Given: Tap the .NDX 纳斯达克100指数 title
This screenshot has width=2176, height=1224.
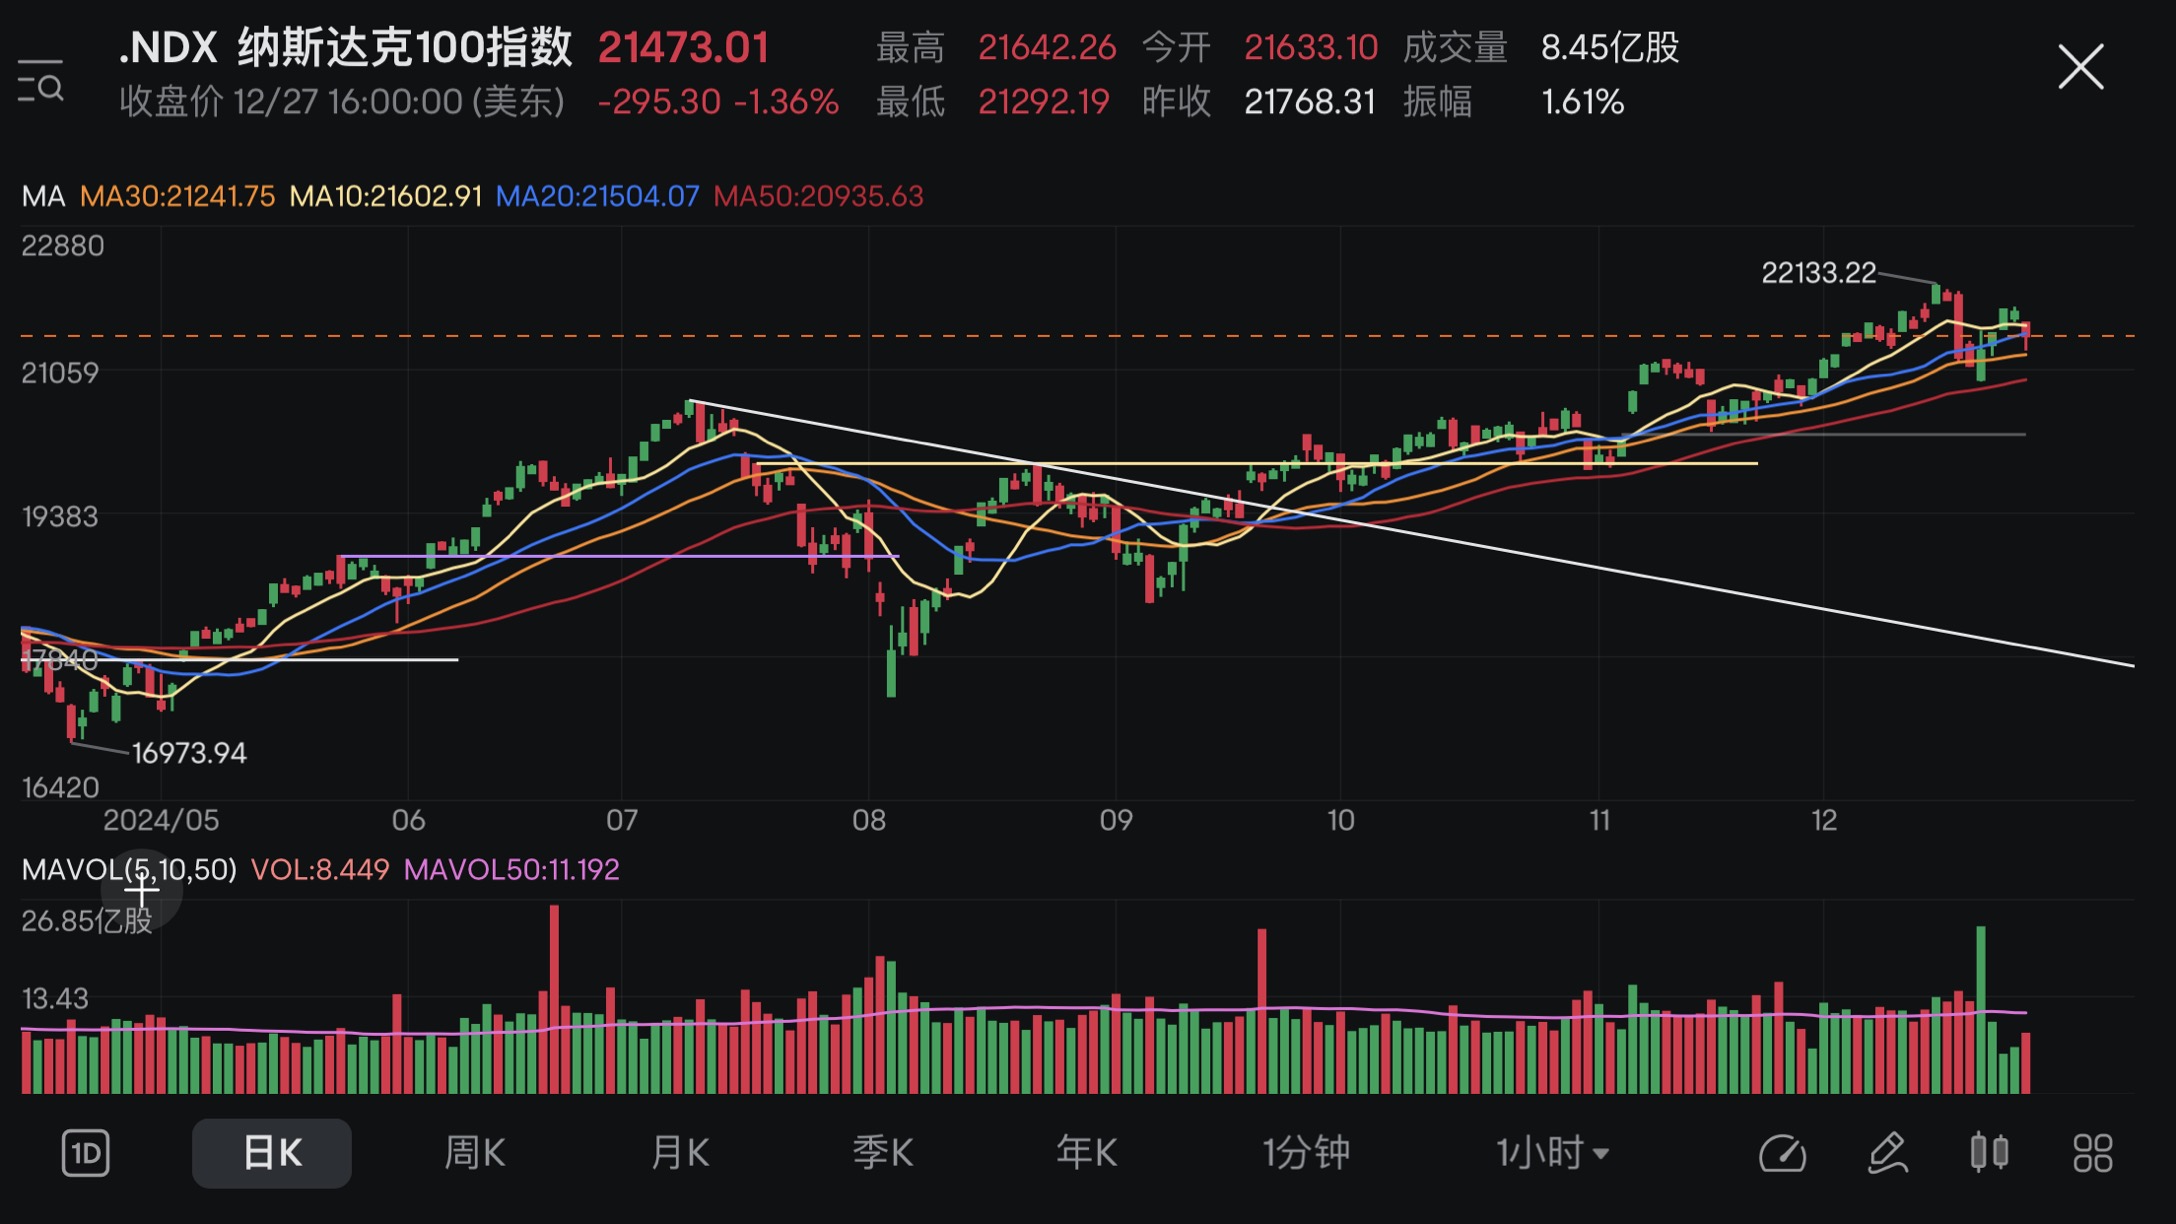Looking at the screenshot, I should pyautogui.click(x=345, y=47).
